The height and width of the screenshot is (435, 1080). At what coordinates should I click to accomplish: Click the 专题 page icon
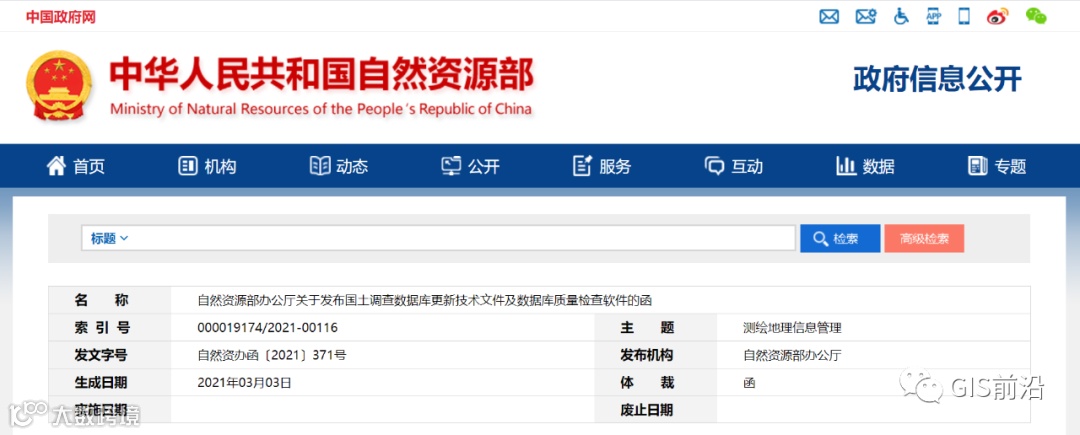click(977, 166)
